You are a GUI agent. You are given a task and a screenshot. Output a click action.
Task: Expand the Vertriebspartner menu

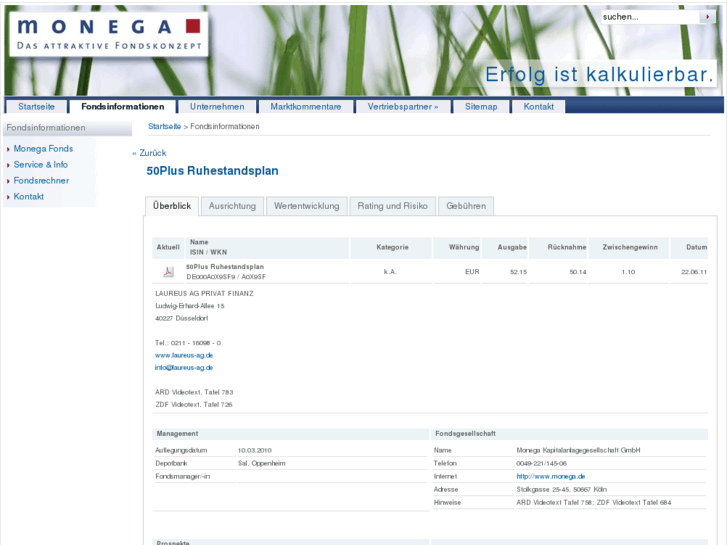(402, 107)
